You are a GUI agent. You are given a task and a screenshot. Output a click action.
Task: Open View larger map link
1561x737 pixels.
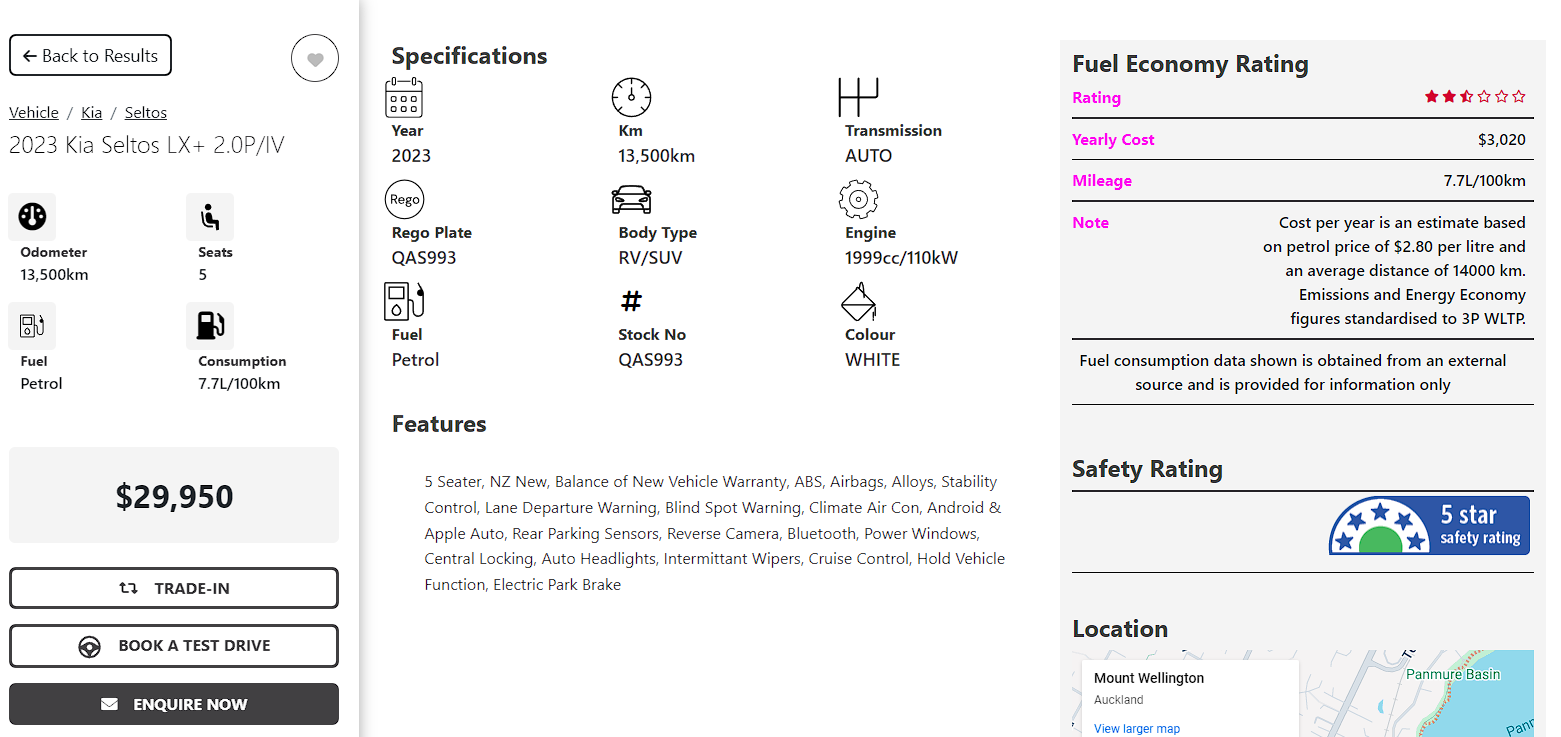pos(1137,729)
